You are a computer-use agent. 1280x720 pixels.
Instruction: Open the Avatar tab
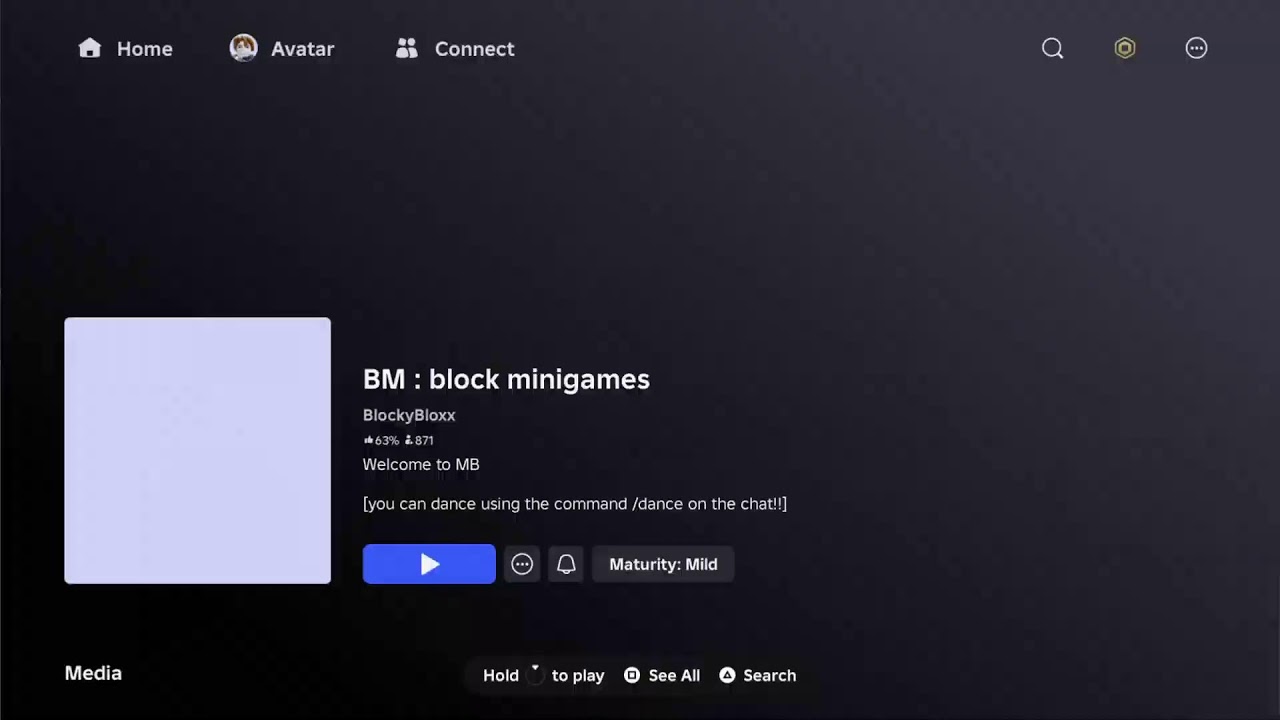pos(282,49)
